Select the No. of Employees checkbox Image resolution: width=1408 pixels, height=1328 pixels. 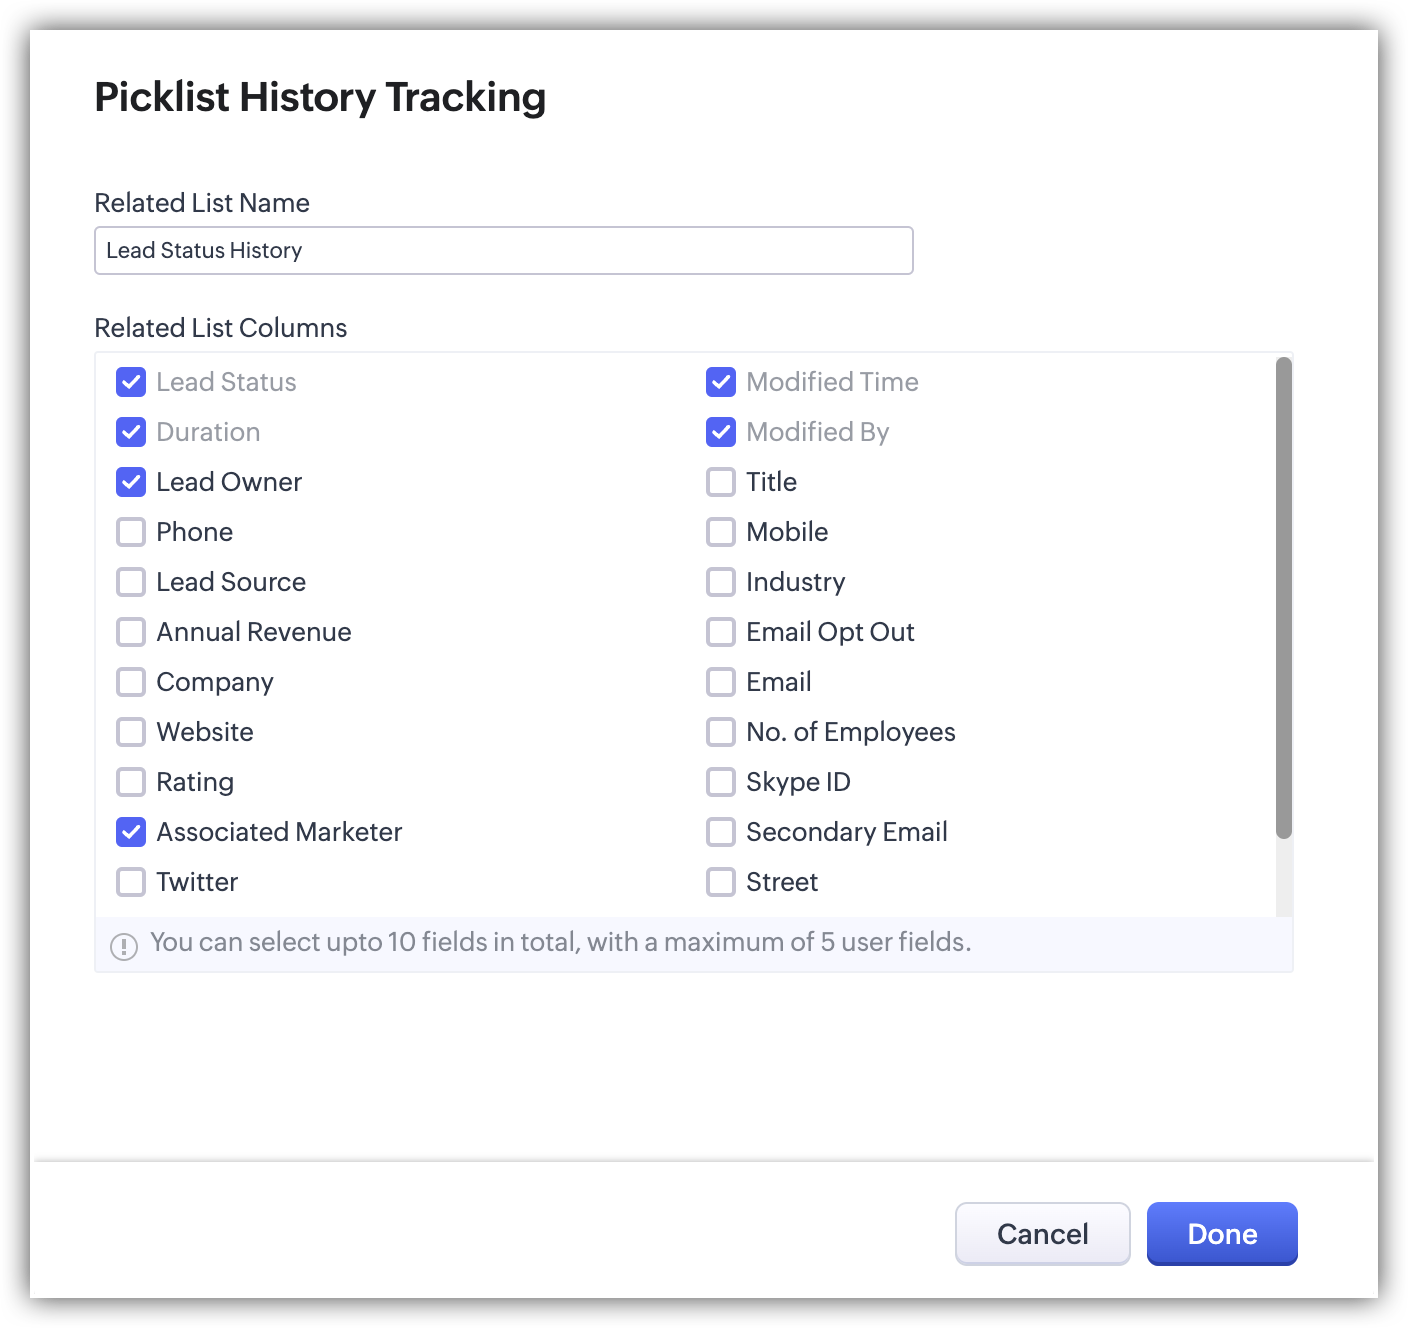[721, 732]
